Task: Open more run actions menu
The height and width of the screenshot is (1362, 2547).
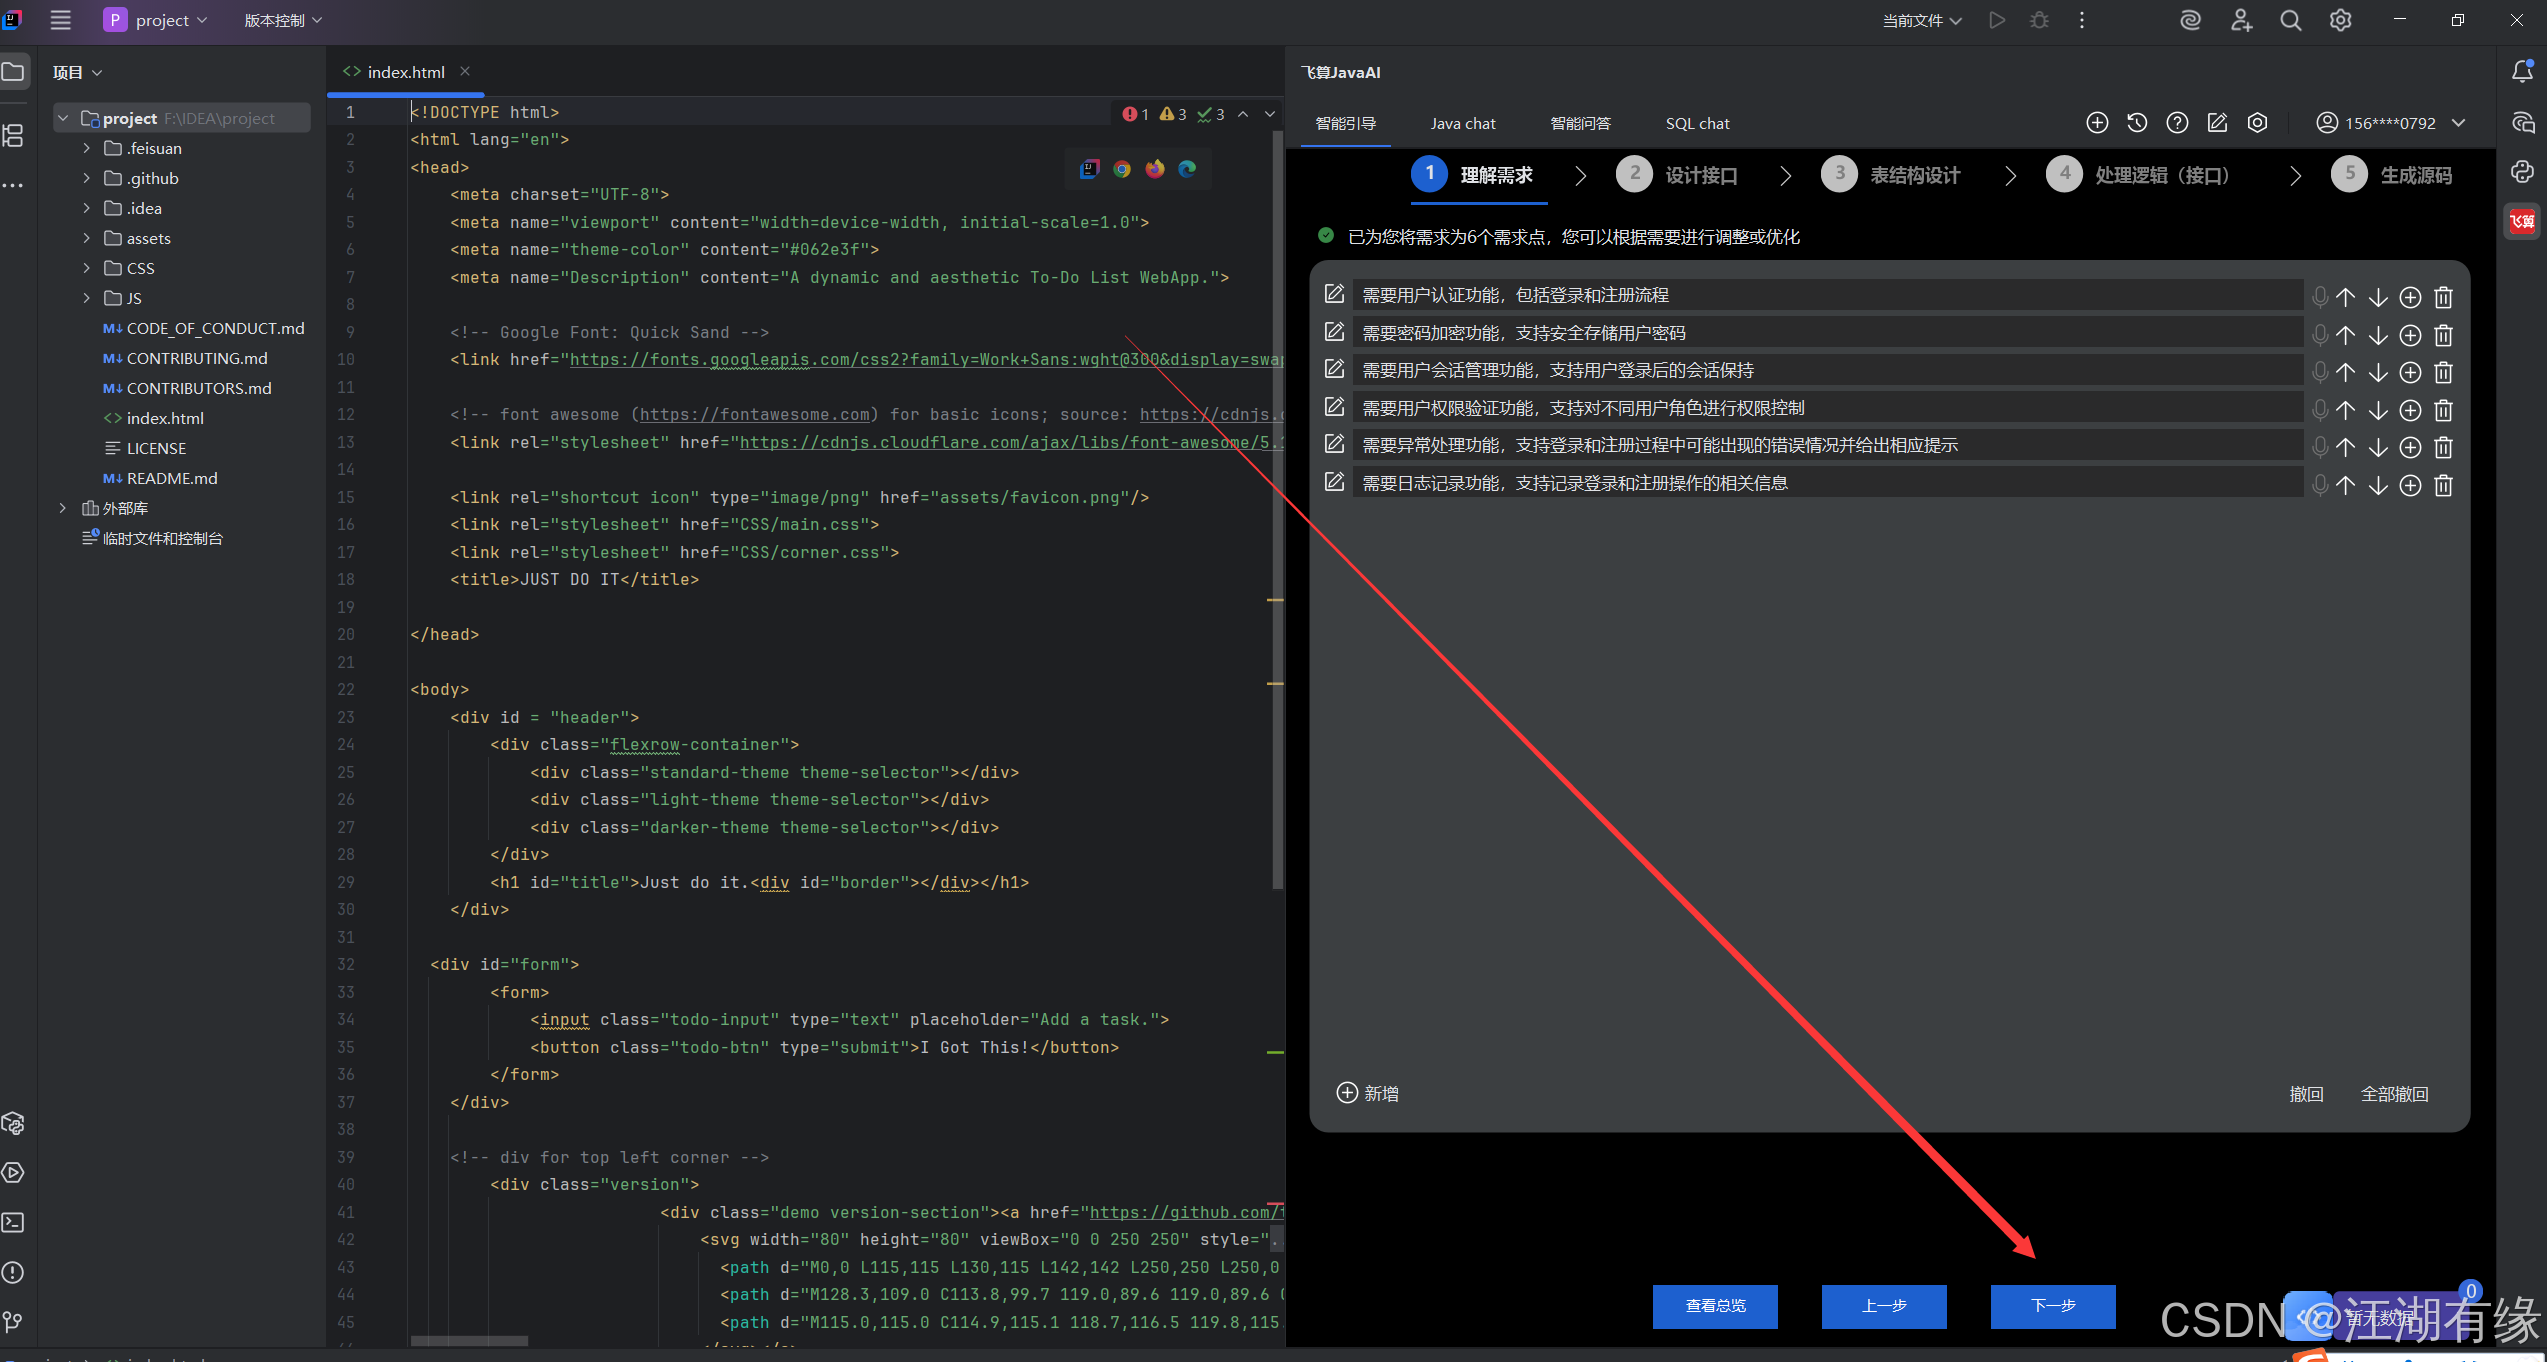Action: 2082,20
